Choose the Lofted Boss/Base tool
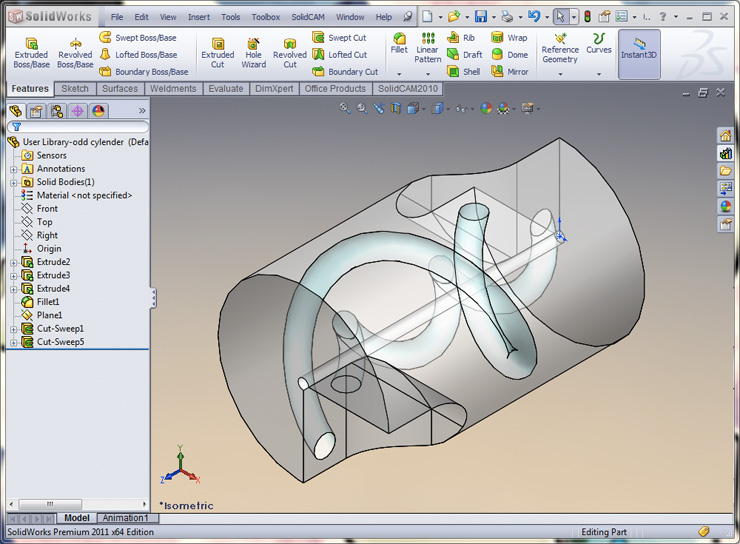 point(138,55)
